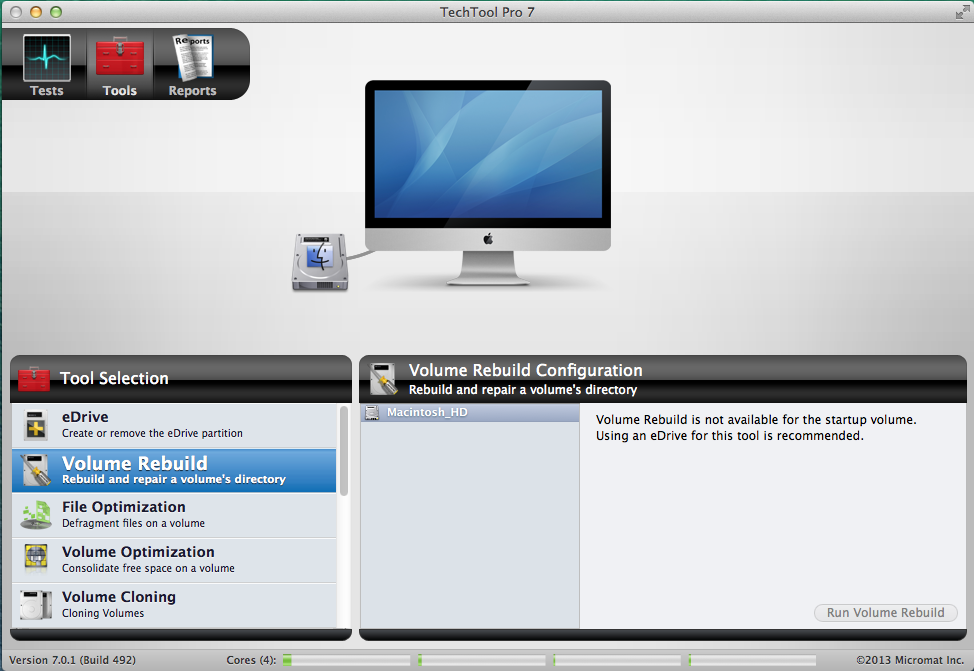Image resolution: width=974 pixels, height=671 pixels.
Task: Click the Volume Optimization icon
Action: pos(36,559)
